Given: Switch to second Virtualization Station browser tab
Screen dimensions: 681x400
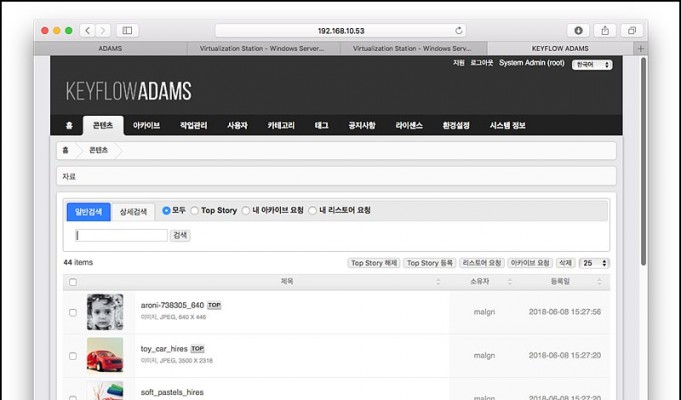Looking at the screenshot, I should (x=412, y=49).
